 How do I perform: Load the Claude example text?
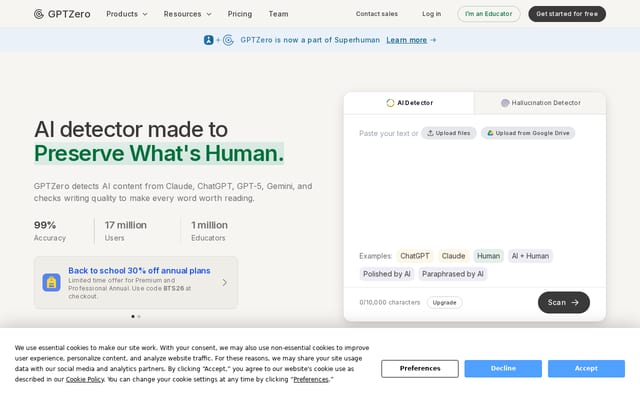[x=453, y=256]
